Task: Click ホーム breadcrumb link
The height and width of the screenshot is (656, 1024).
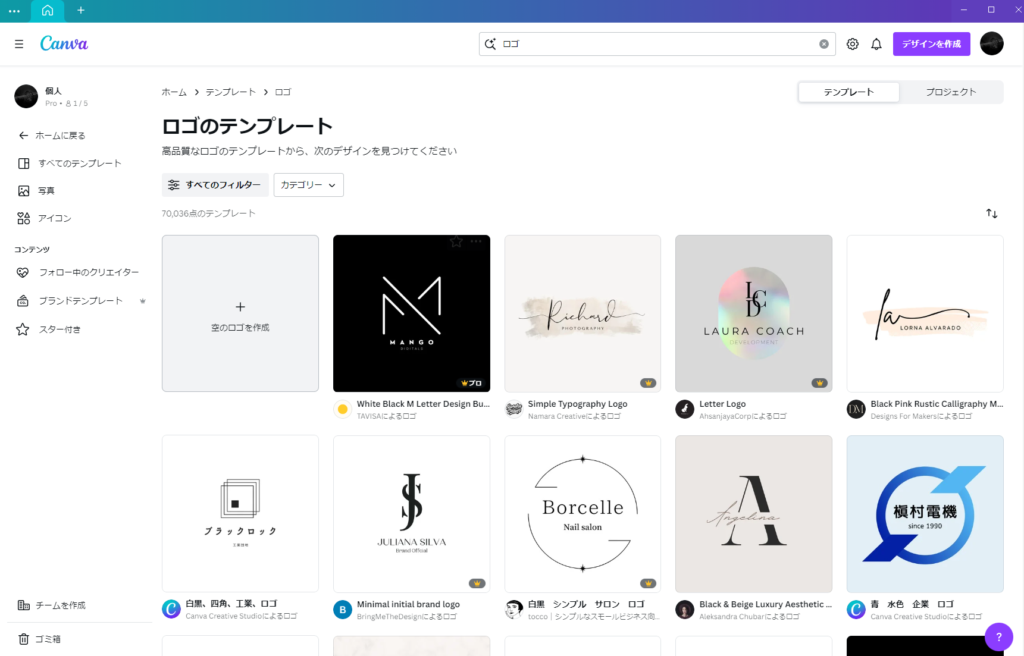Action: (x=174, y=92)
